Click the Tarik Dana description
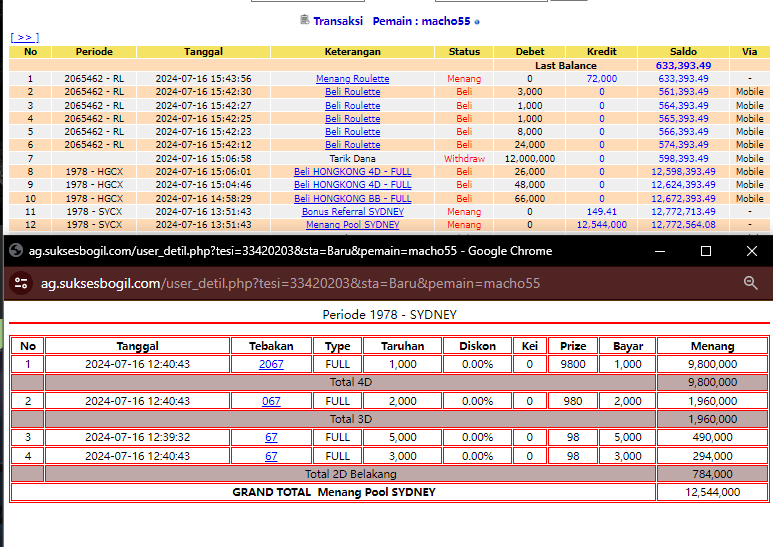Image resolution: width=773 pixels, height=547 pixels. tap(352, 159)
